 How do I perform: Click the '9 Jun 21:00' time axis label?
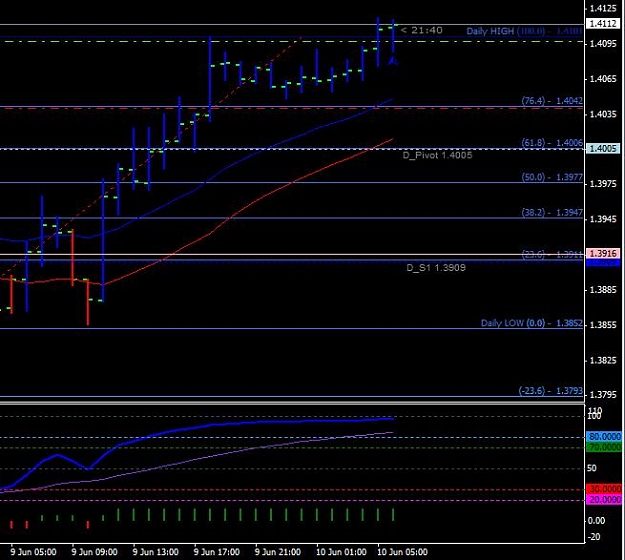[x=277, y=552]
